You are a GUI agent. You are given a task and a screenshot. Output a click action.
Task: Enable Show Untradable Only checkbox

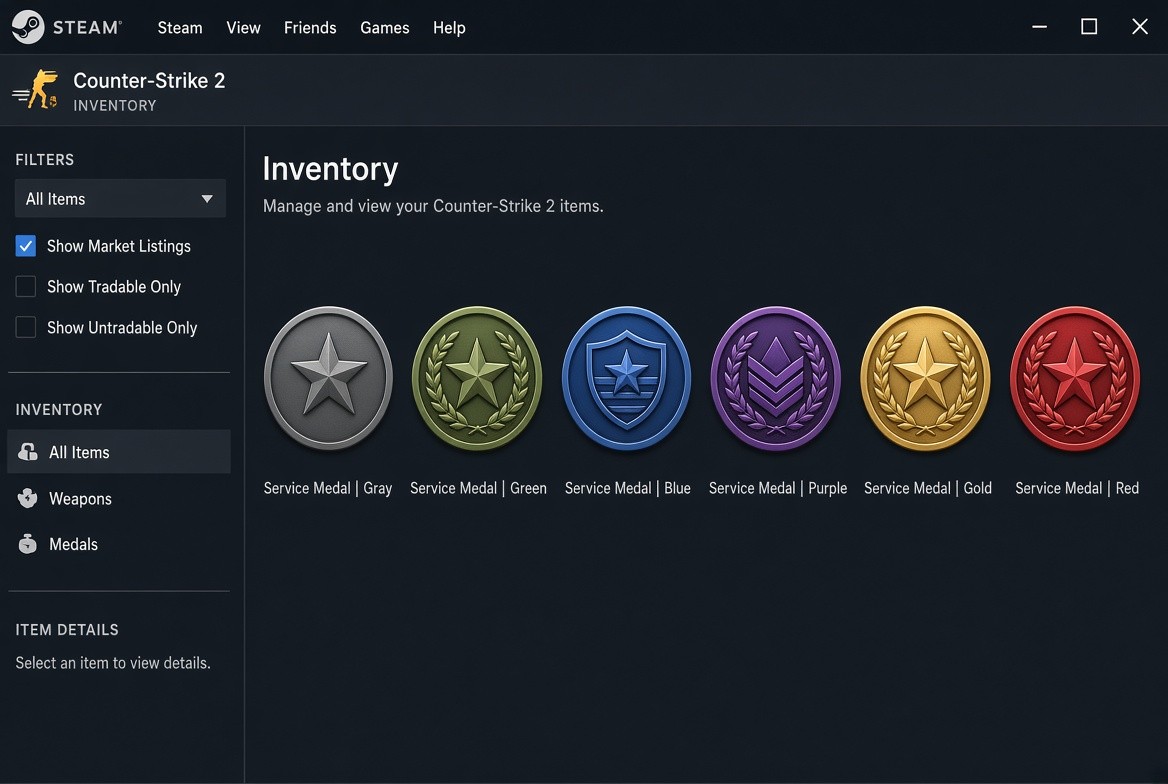pos(25,327)
